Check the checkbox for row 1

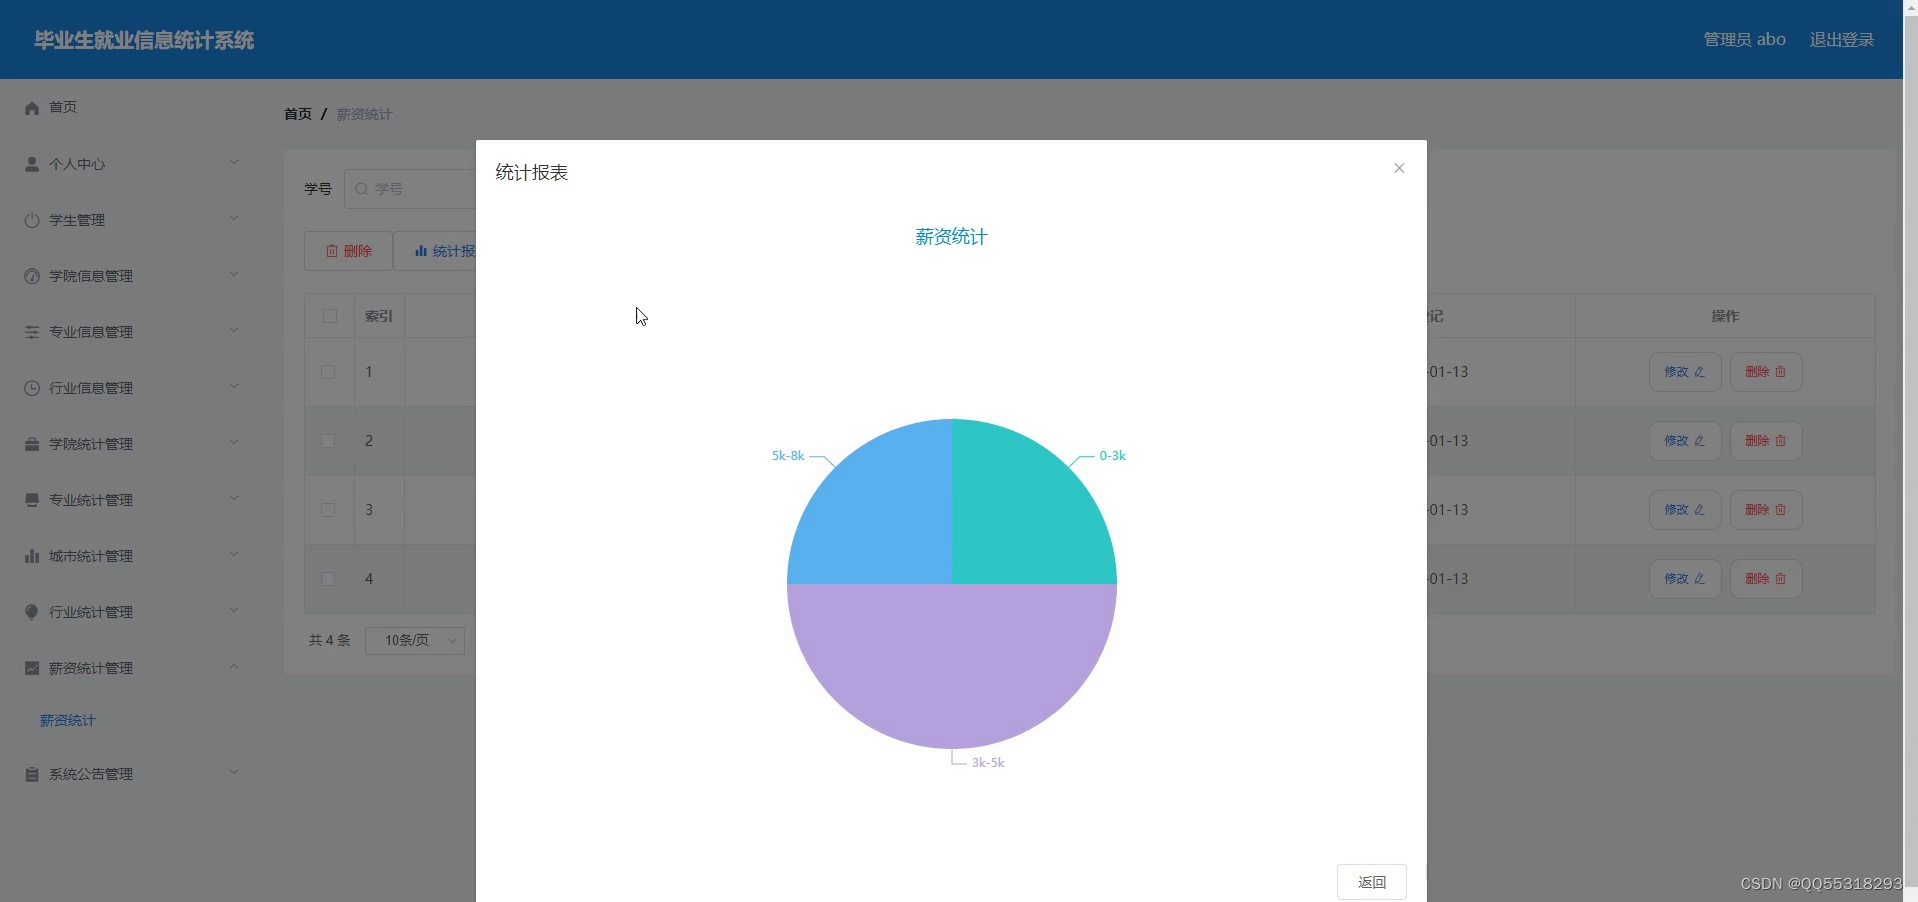pyautogui.click(x=328, y=372)
